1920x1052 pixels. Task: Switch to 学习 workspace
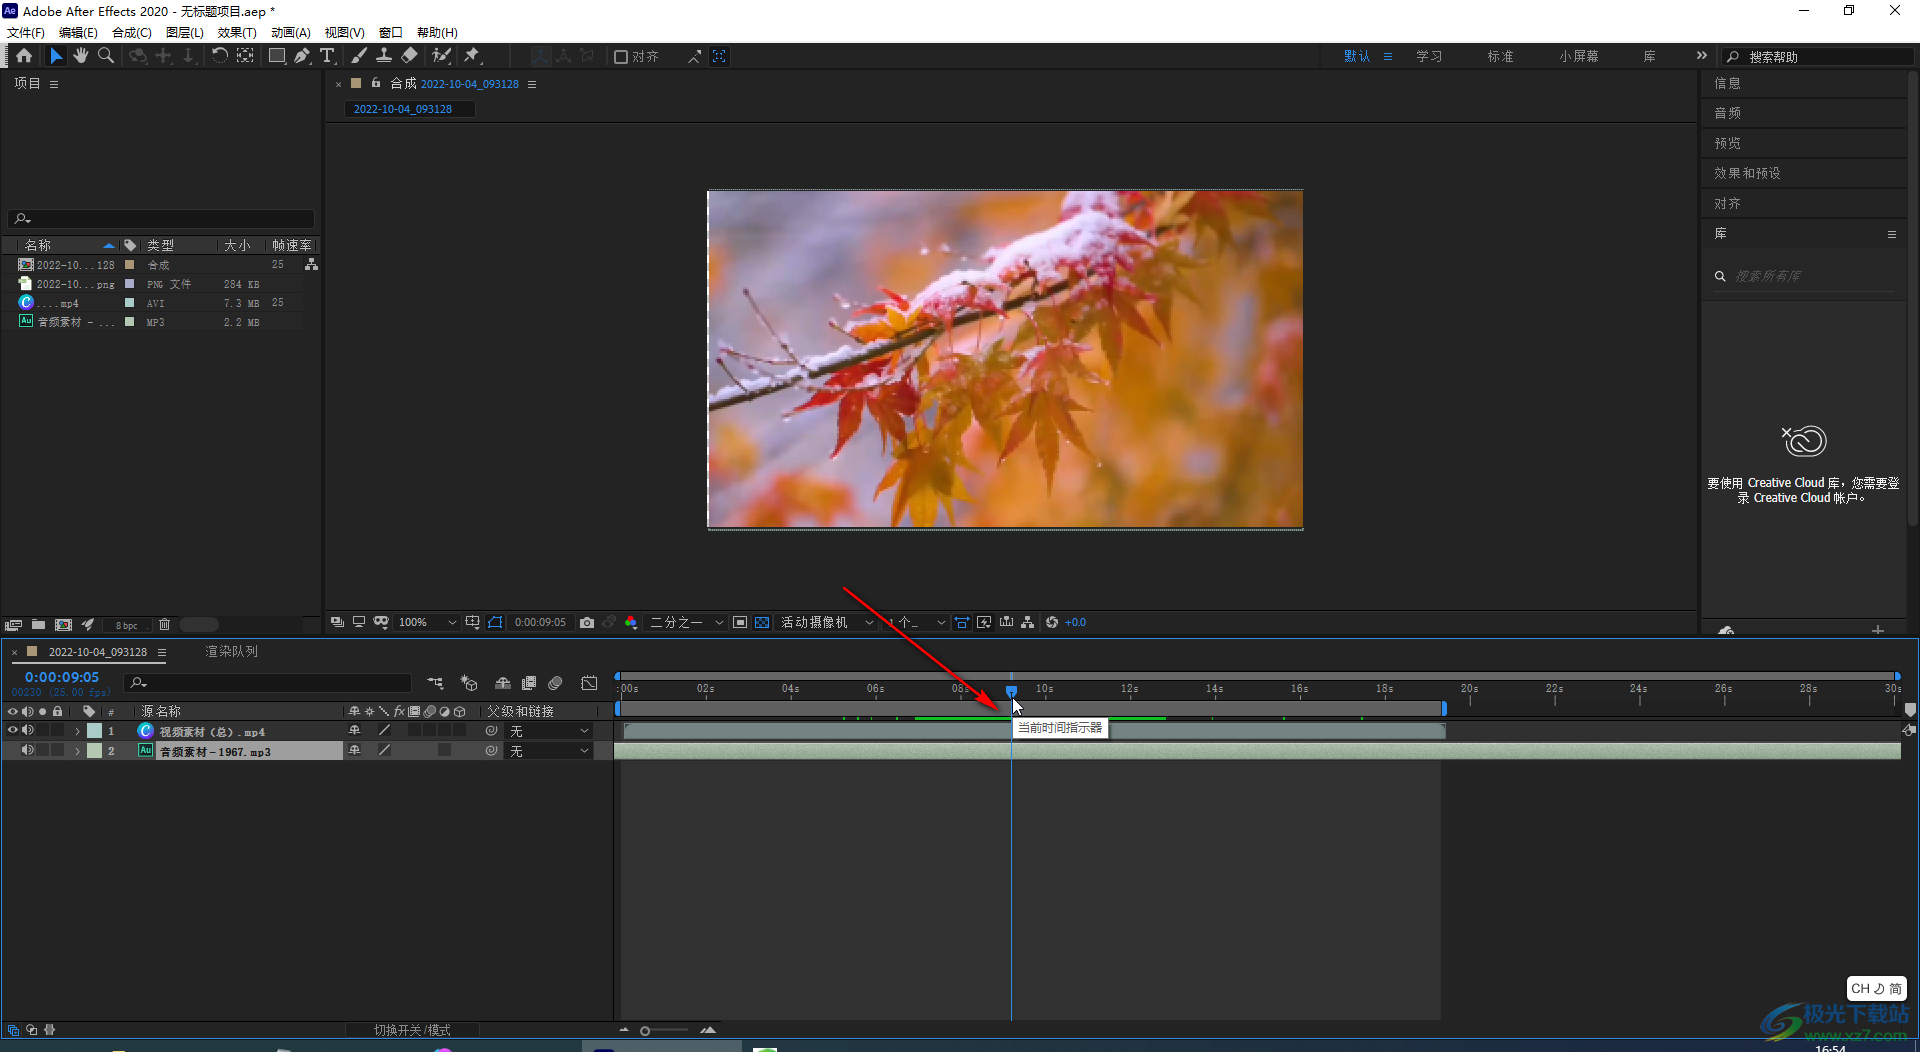point(1429,57)
